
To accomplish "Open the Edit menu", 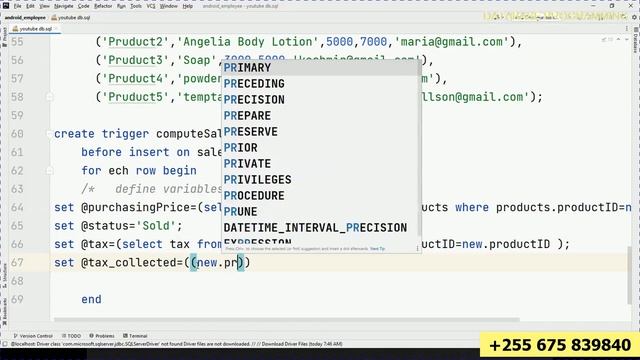I will click(30, 6).
